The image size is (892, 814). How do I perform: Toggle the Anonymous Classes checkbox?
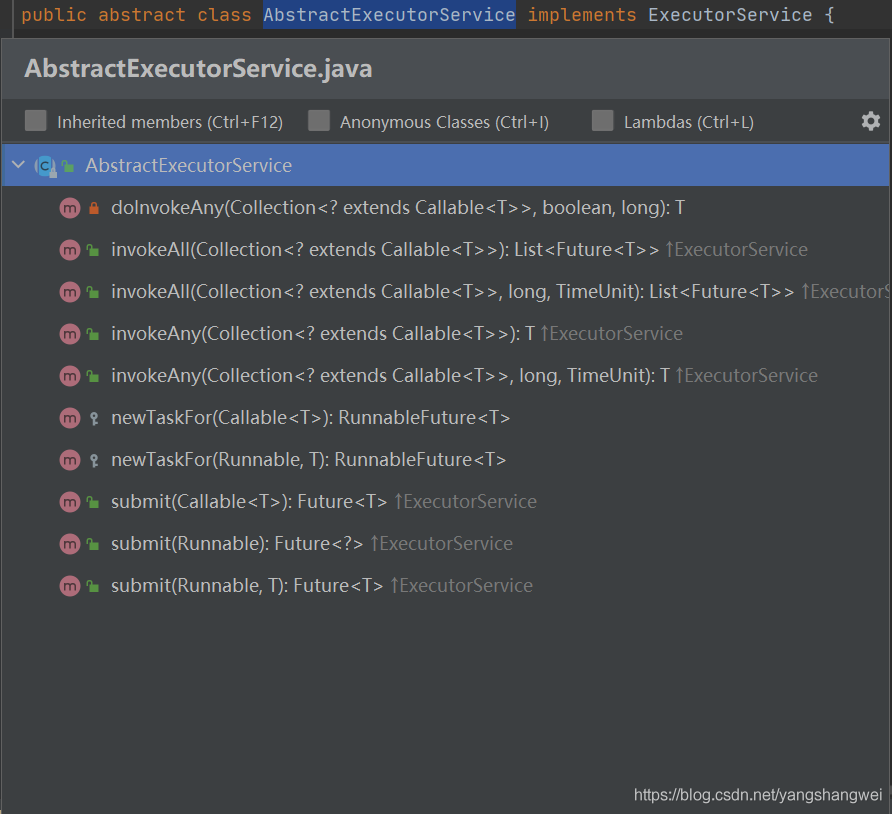coord(319,121)
